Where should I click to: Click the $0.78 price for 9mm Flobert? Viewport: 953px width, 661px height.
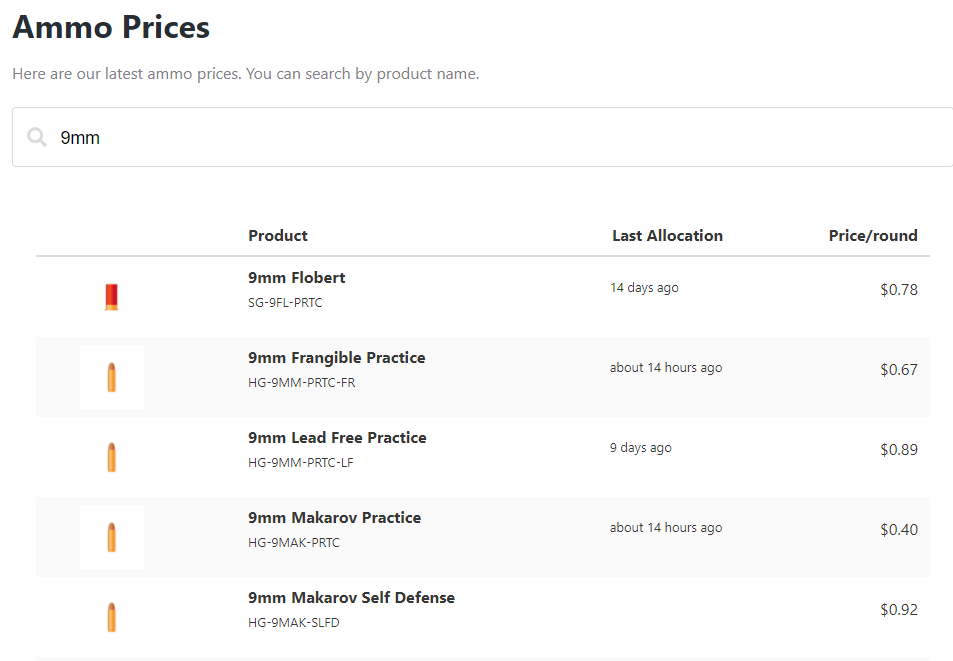coord(898,290)
